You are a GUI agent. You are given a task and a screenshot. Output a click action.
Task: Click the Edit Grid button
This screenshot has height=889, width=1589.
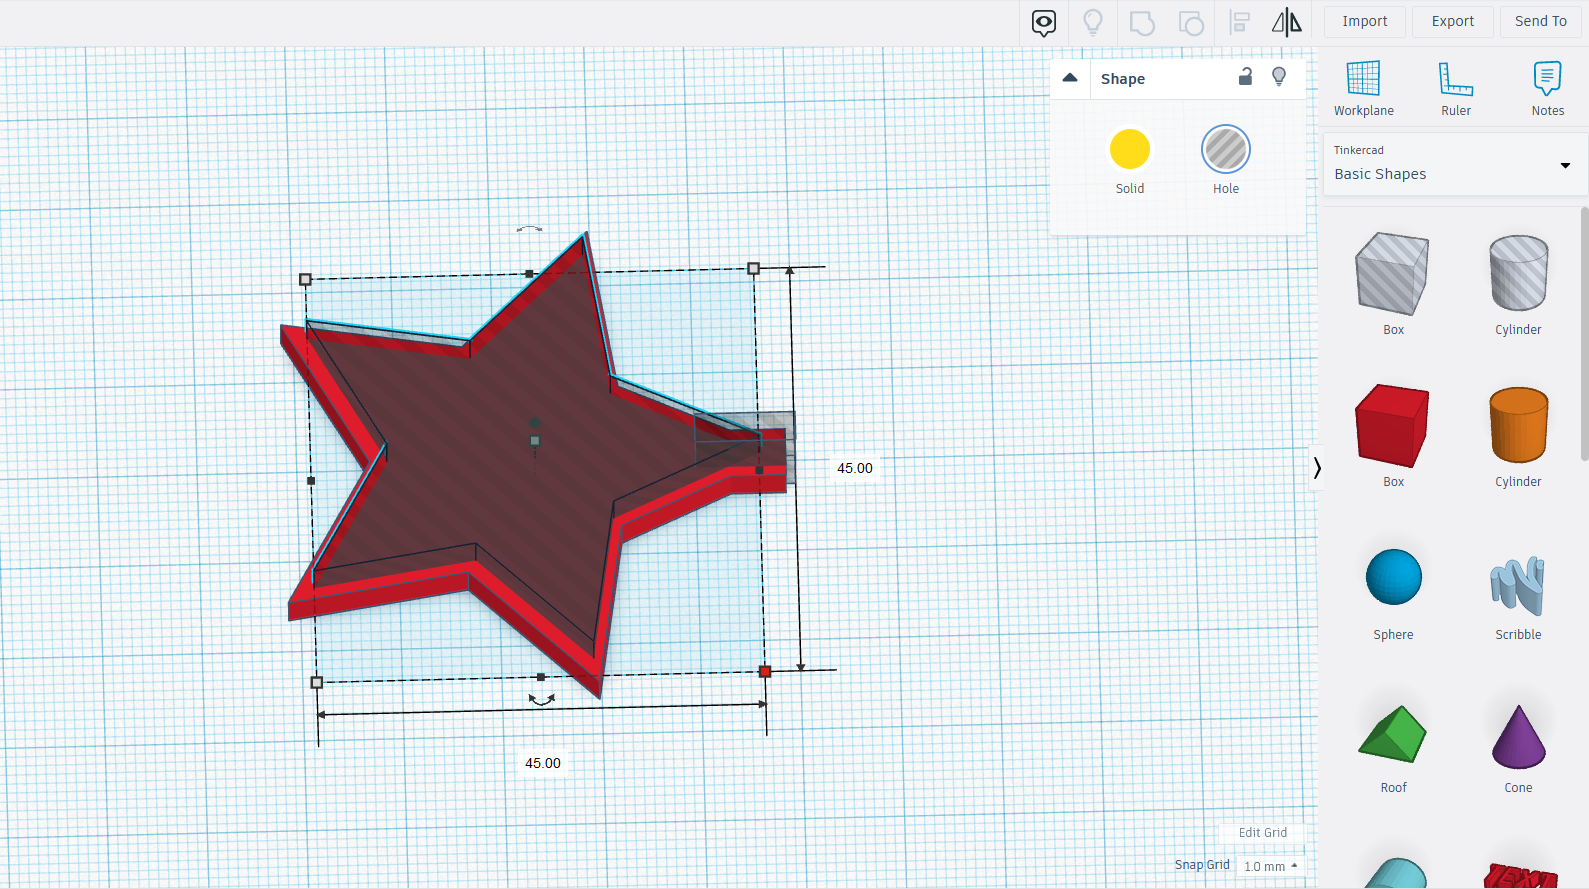(1262, 832)
